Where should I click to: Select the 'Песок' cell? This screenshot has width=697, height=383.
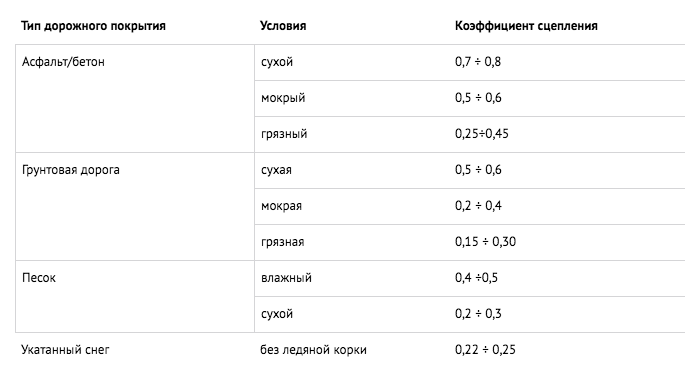click(x=39, y=278)
